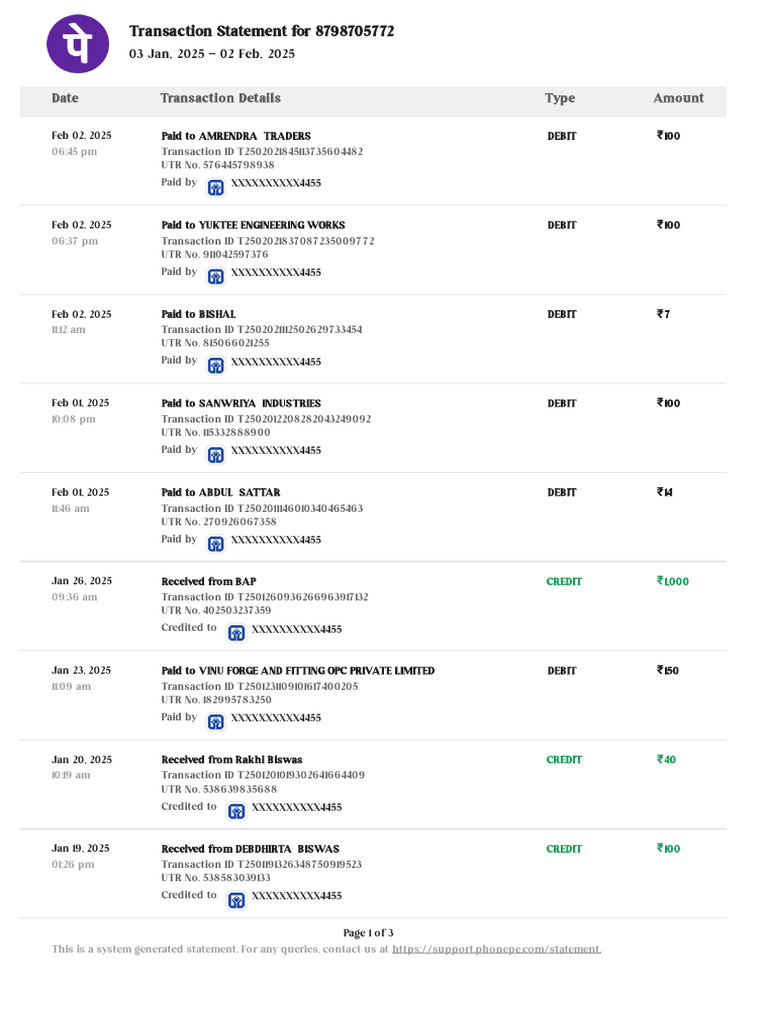Click bank icon in SANWRIYA INDUSTRIES row
The height and width of the screenshot is (1024, 768).
pyautogui.click(x=215, y=454)
